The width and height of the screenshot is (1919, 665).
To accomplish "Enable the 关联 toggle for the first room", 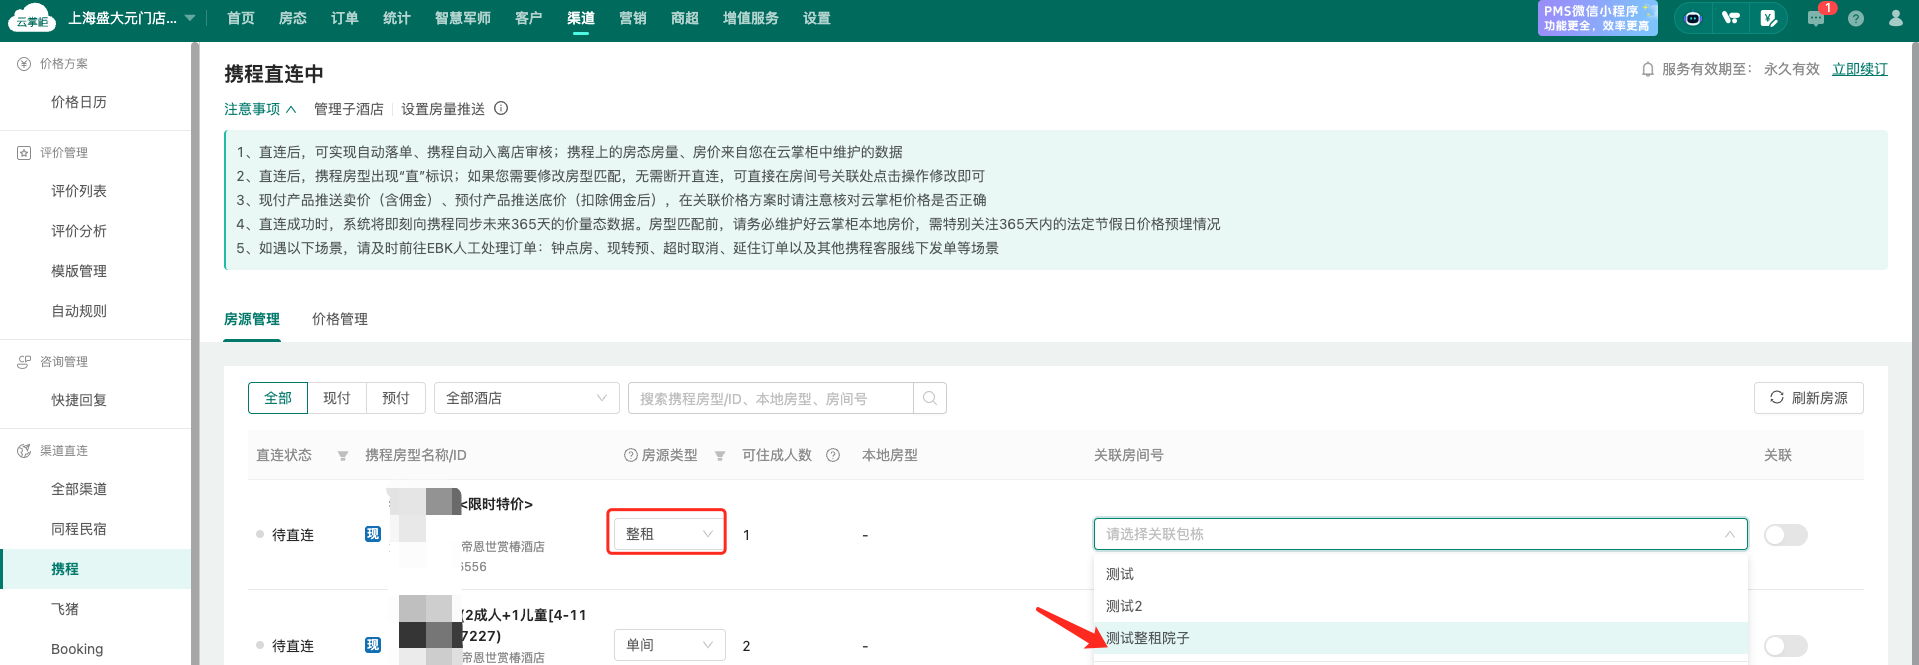I will pos(1785,535).
